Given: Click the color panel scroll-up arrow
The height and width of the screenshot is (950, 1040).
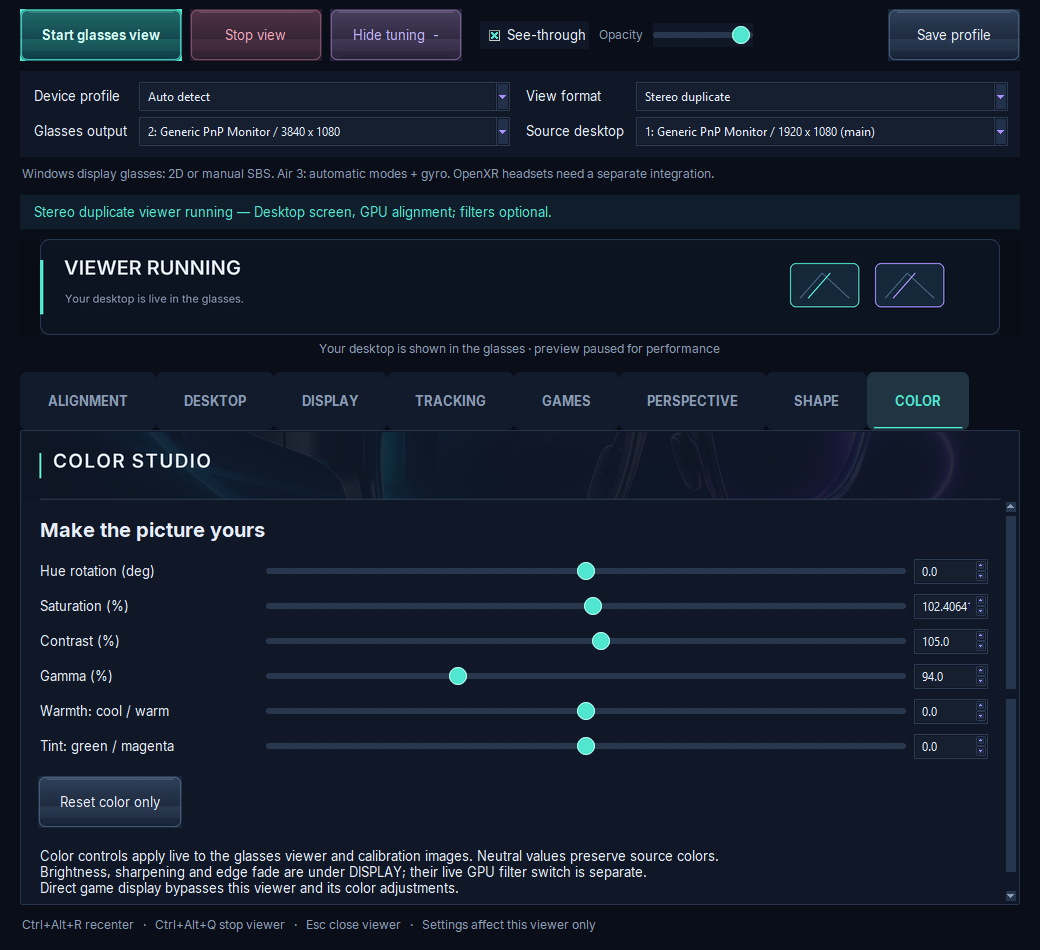Looking at the screenshot, I should (1011, 507).
